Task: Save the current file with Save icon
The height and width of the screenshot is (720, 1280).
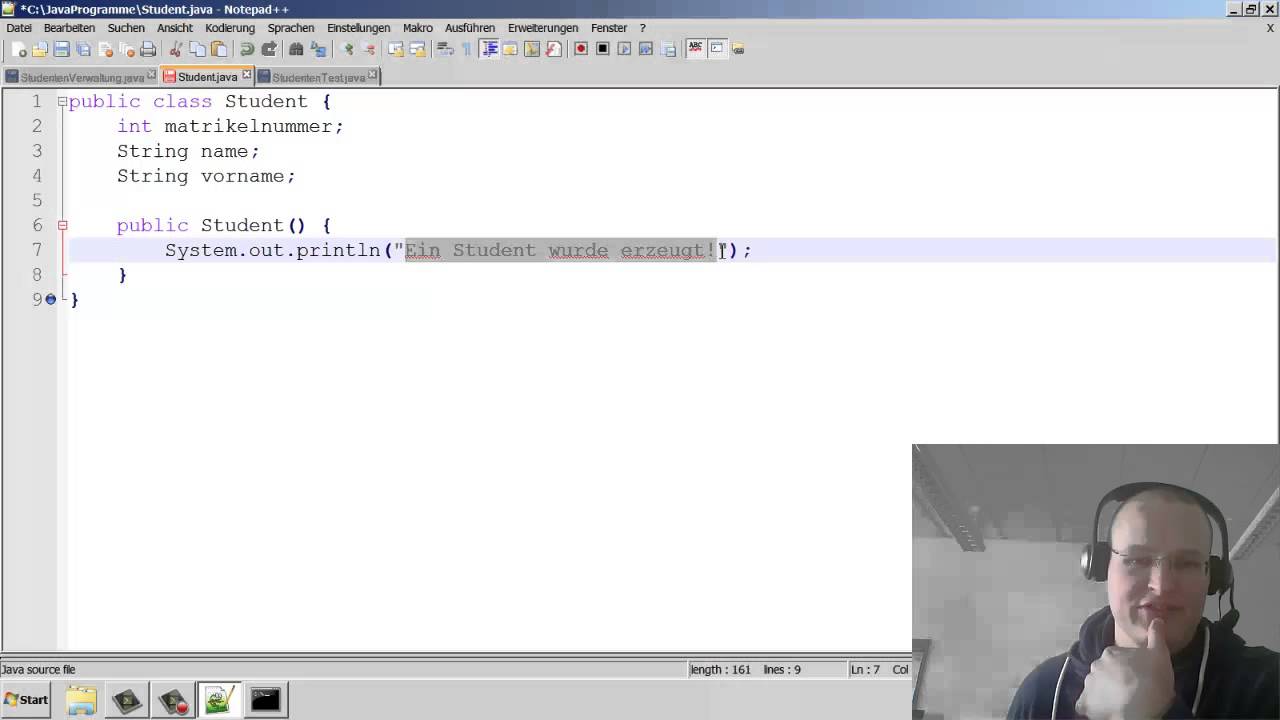Action: tap(61, 49)
